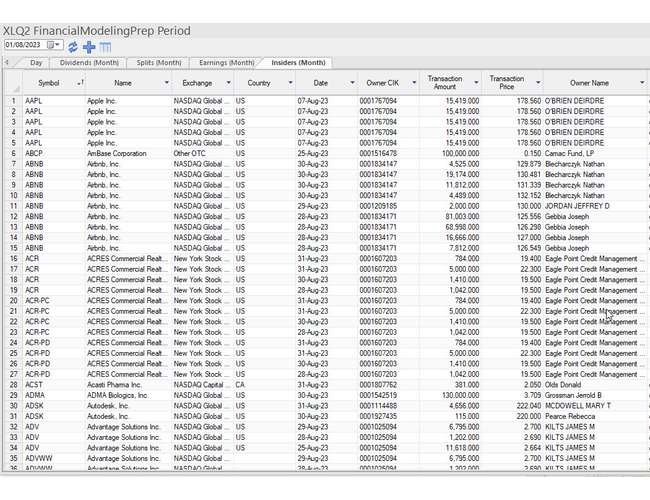Sort by the Date column header
The height and width of the screenshot is (500, 650).
coord(320,83)
